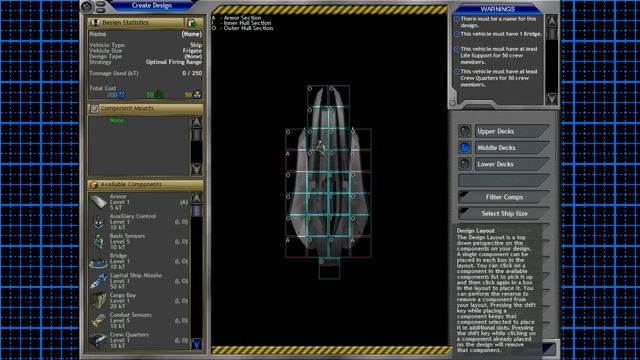The height and width of the screenshot is (360, 640).
Task: Click the green organics cost icon
Action: tap(158, 95)
